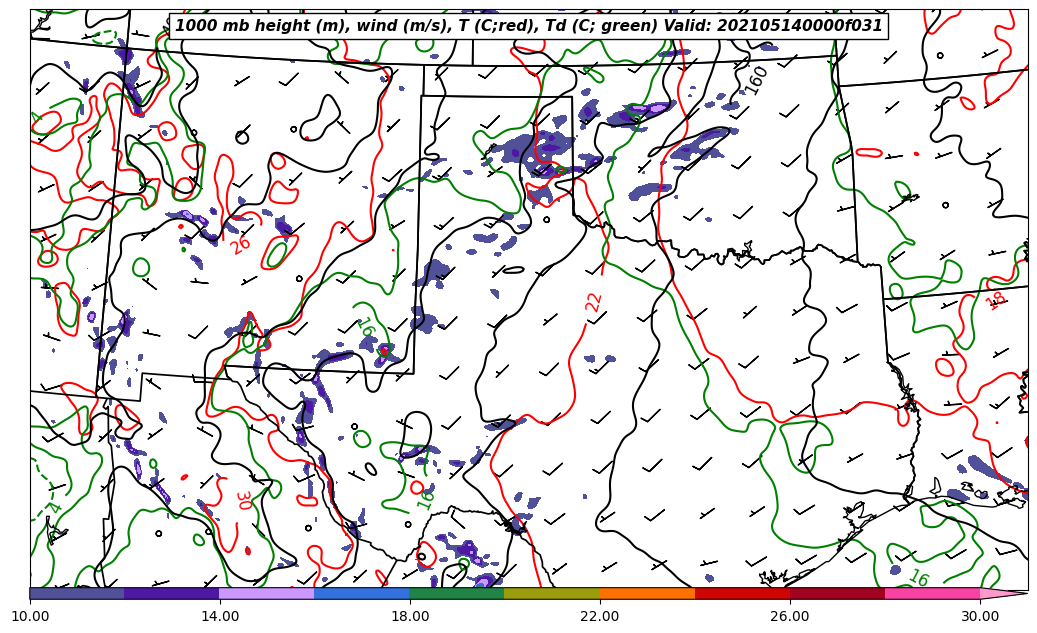Select the slate-blue 10–12 colorbar segment
Viewport: 1037px width, 633px height.
point(77,593)
